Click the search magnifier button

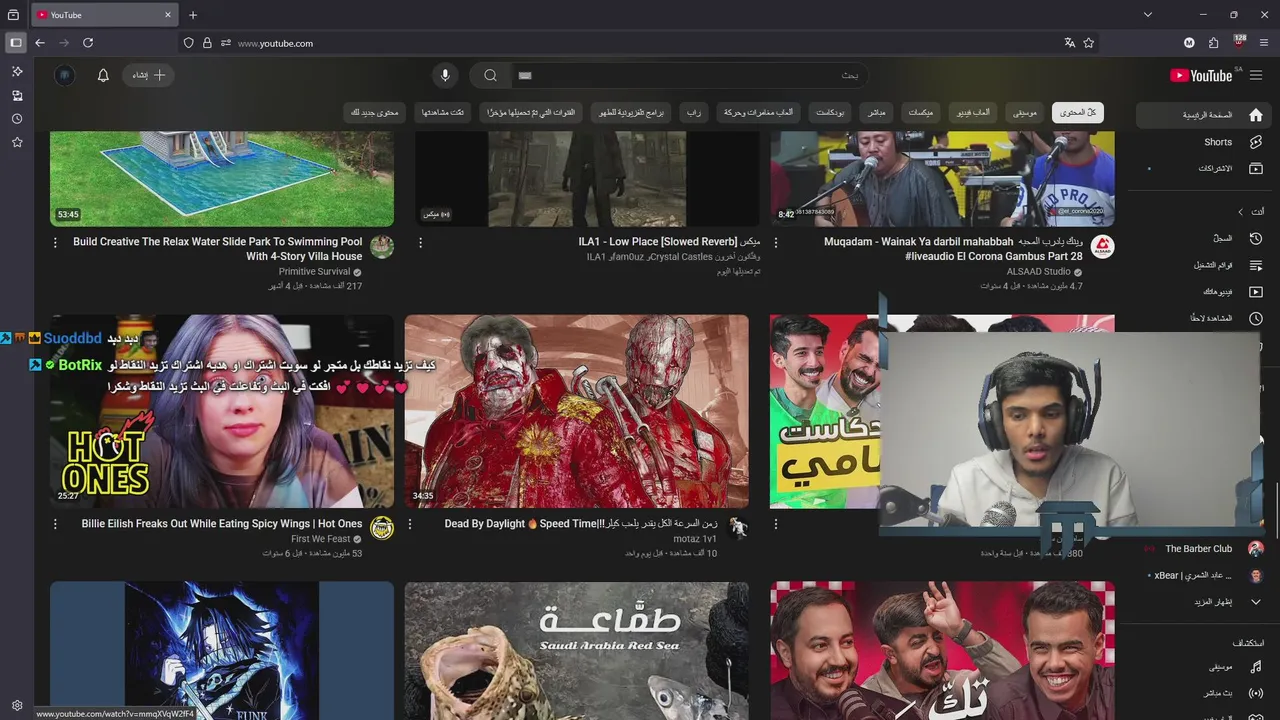pos(490,75)
